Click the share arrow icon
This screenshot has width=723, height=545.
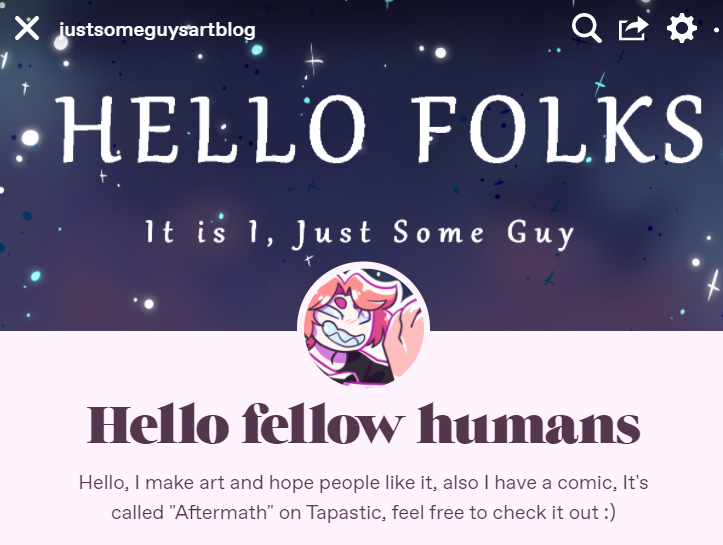(633, 29)
